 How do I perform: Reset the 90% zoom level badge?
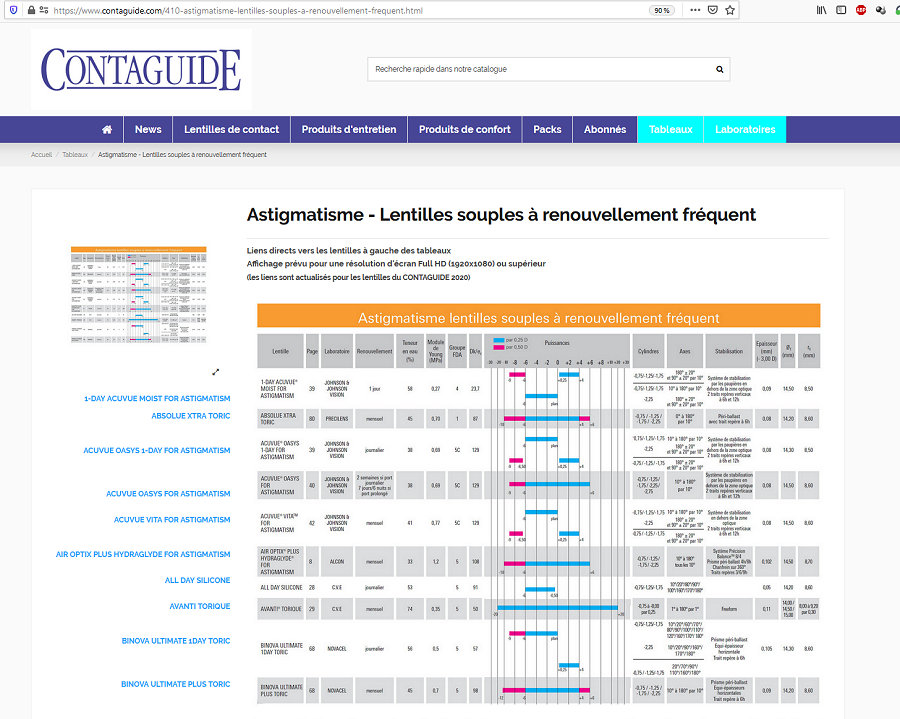(x=661, y=10)
